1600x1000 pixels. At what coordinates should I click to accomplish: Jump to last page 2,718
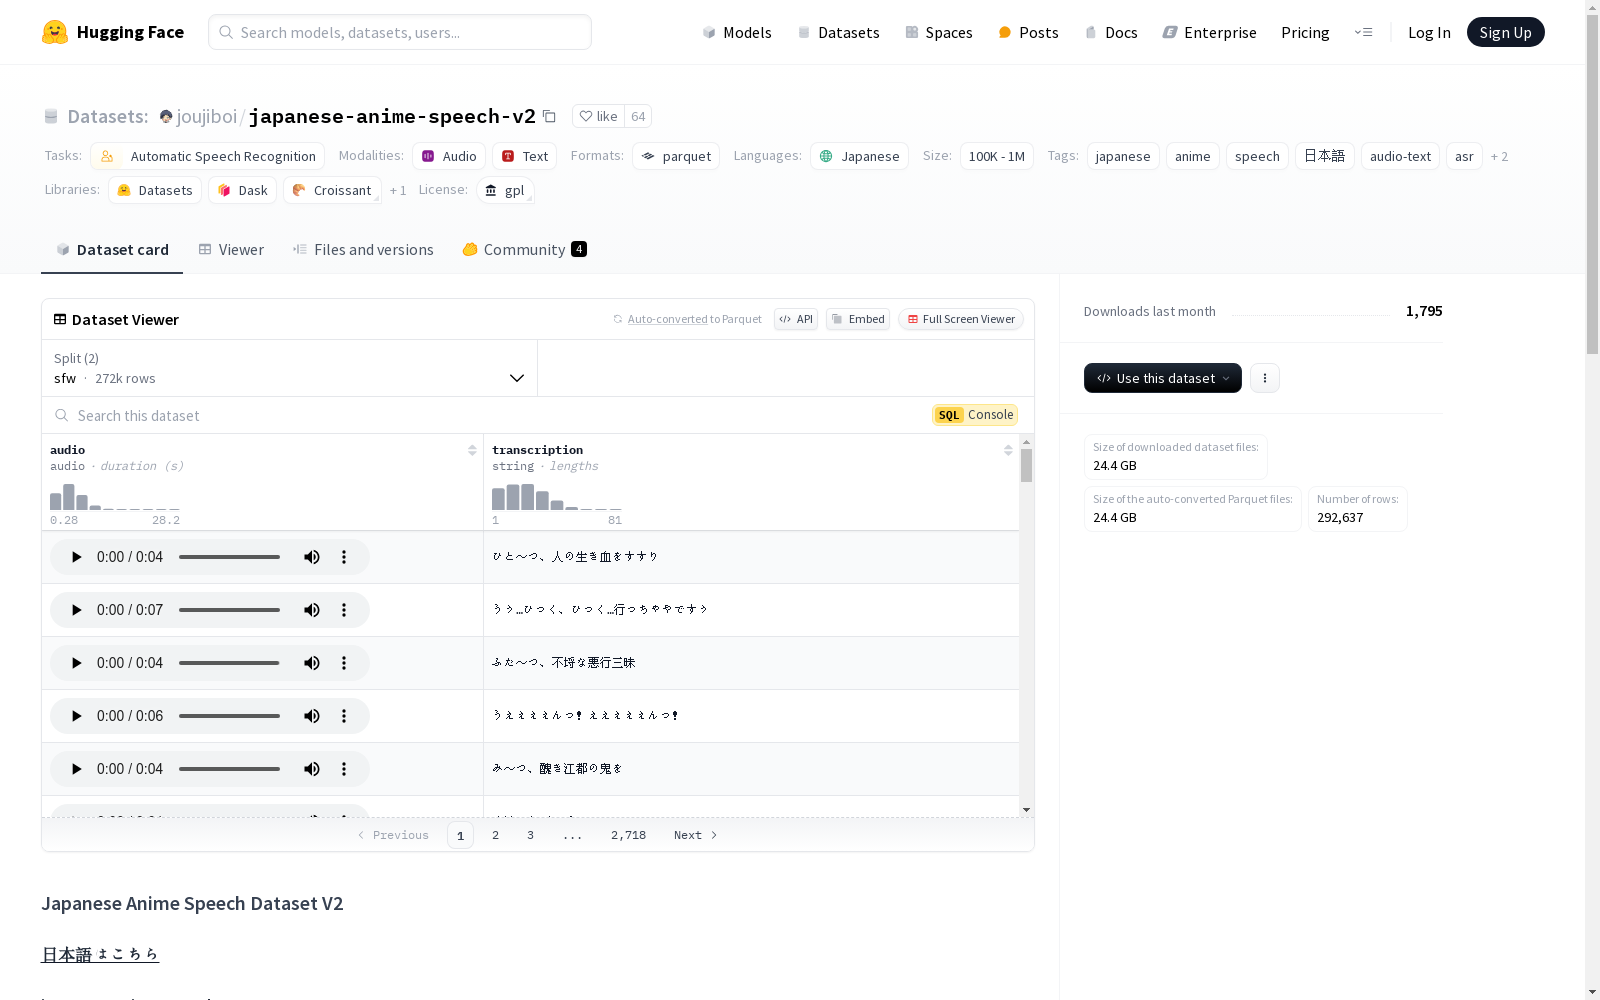tap(628, 835)
